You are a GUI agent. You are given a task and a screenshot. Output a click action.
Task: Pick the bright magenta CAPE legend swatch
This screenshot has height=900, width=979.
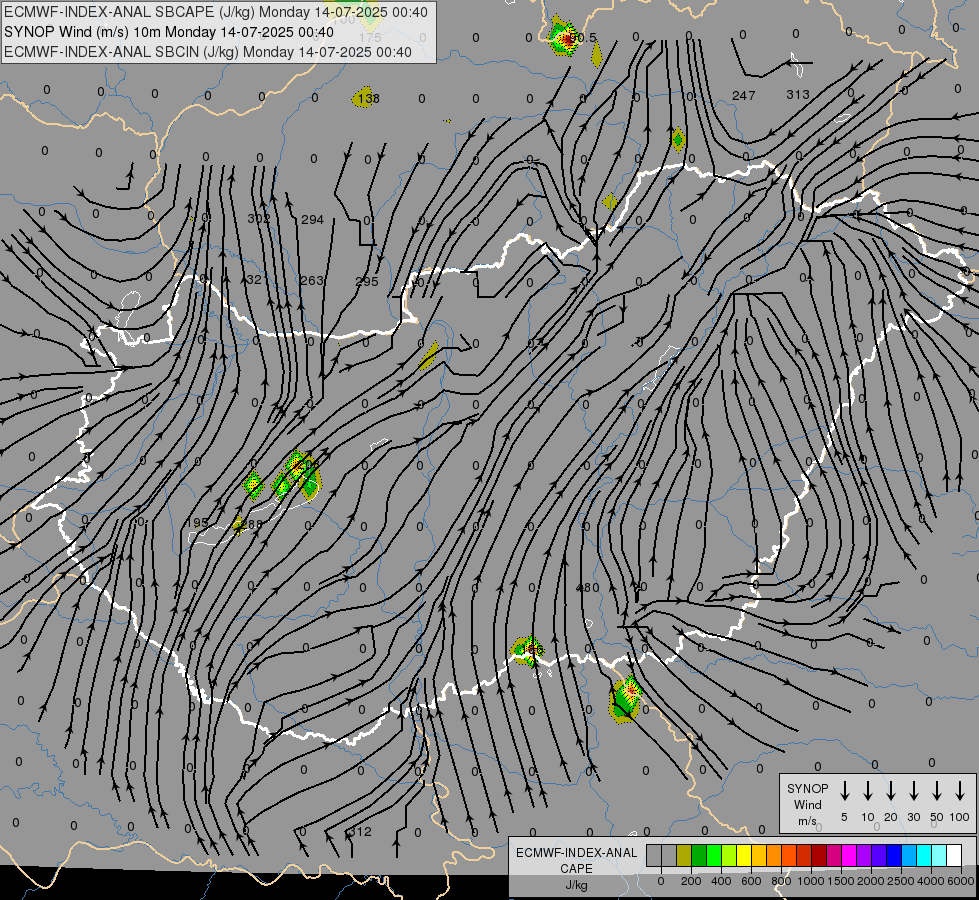click(x=849, y=856)
